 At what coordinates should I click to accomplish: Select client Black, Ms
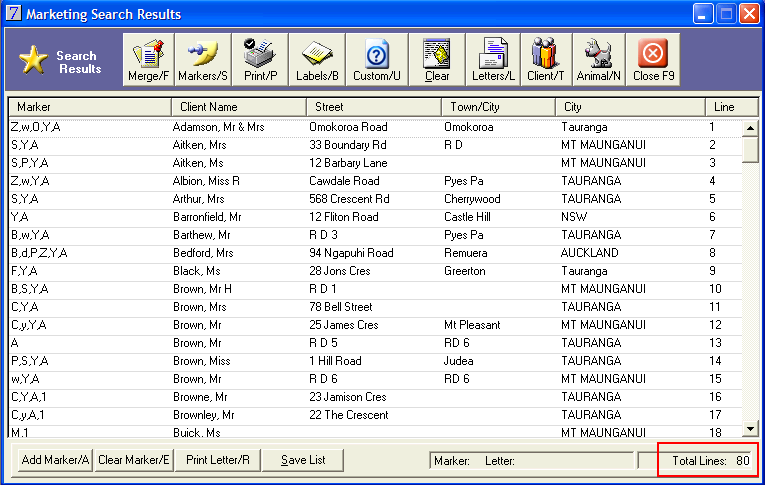(x=197, y=271)
